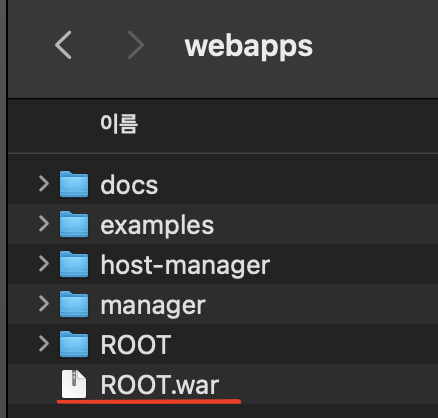Select the ROOT folder icon

[x=74, y=344]
